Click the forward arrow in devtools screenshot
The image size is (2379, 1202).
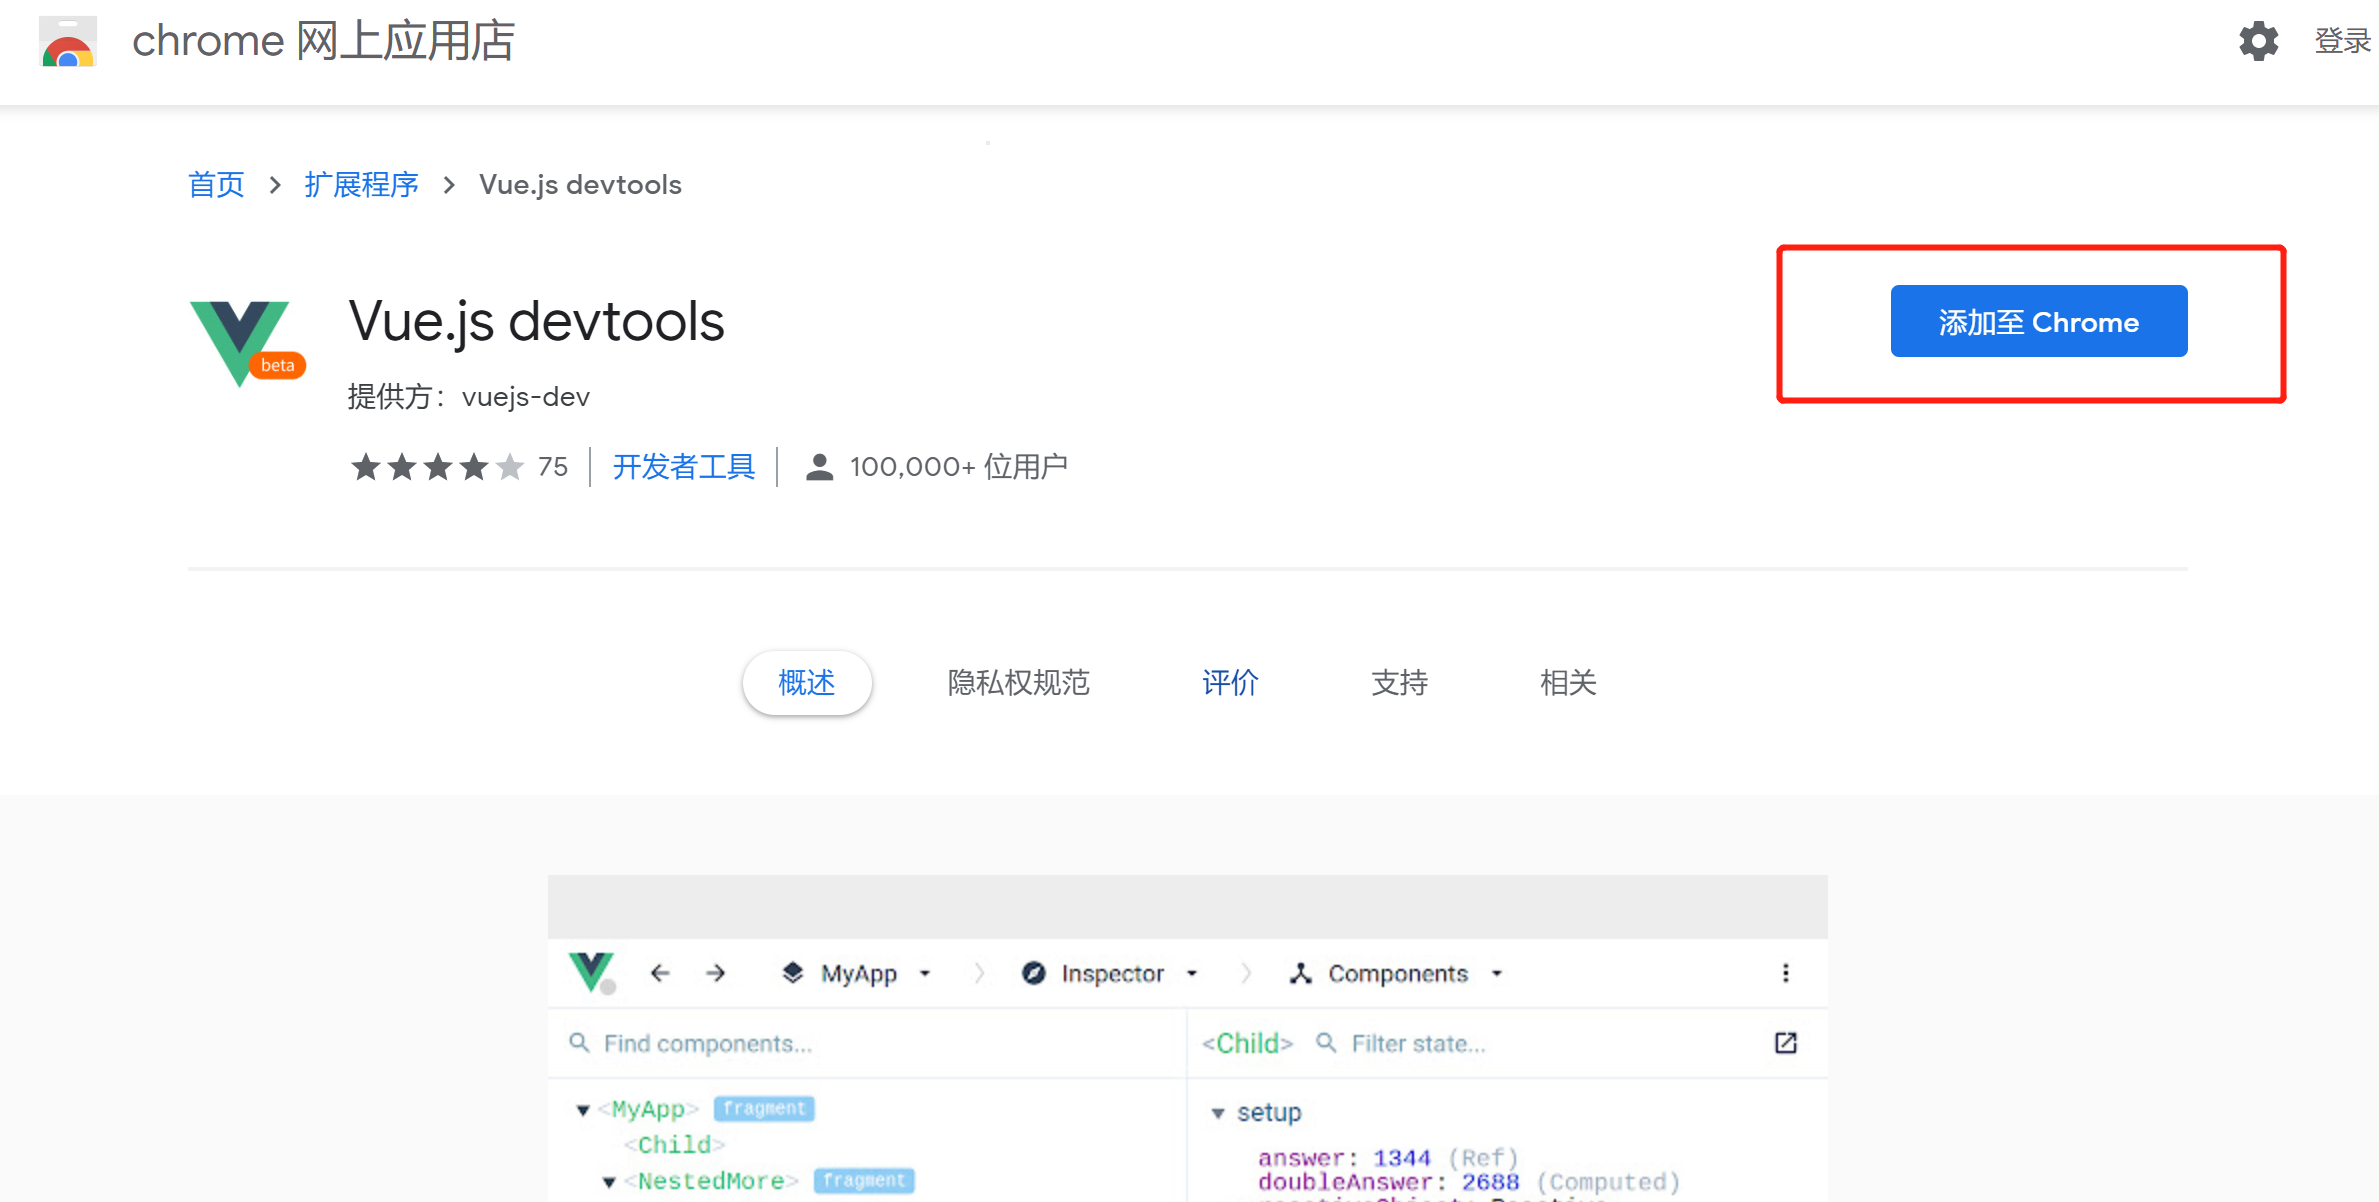tap(716, 973)
